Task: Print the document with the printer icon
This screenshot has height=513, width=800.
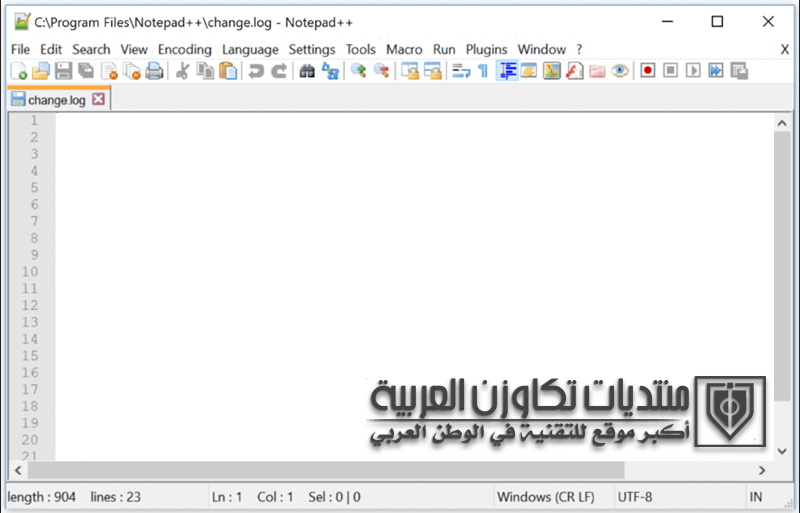Action: 154,71
